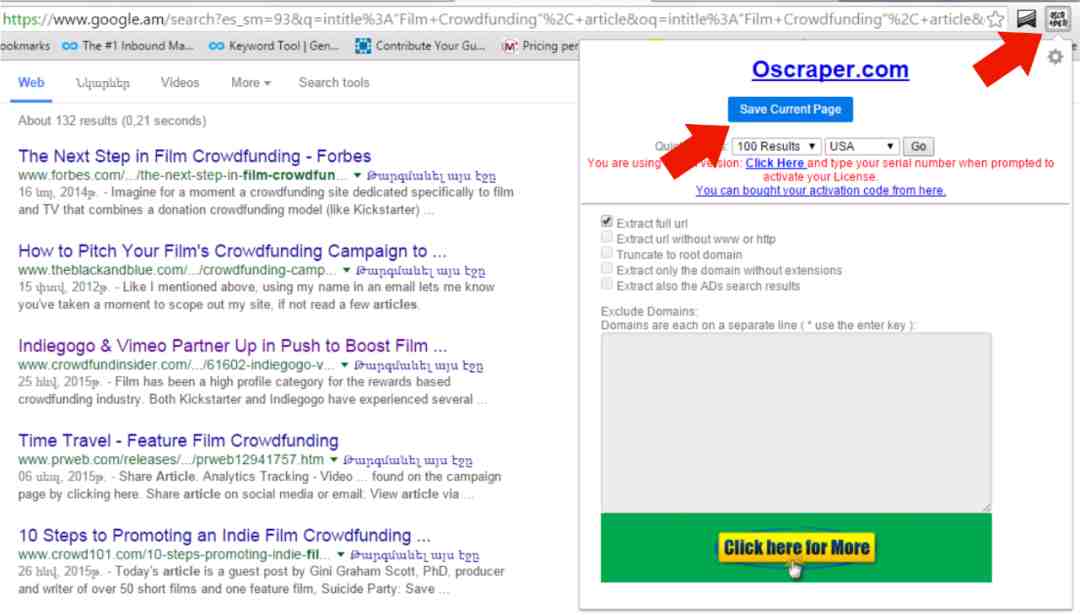Click translate-this-page link on prweb.com result
The height and width of the screenshot is (615, 1080).
coord(408,460)
